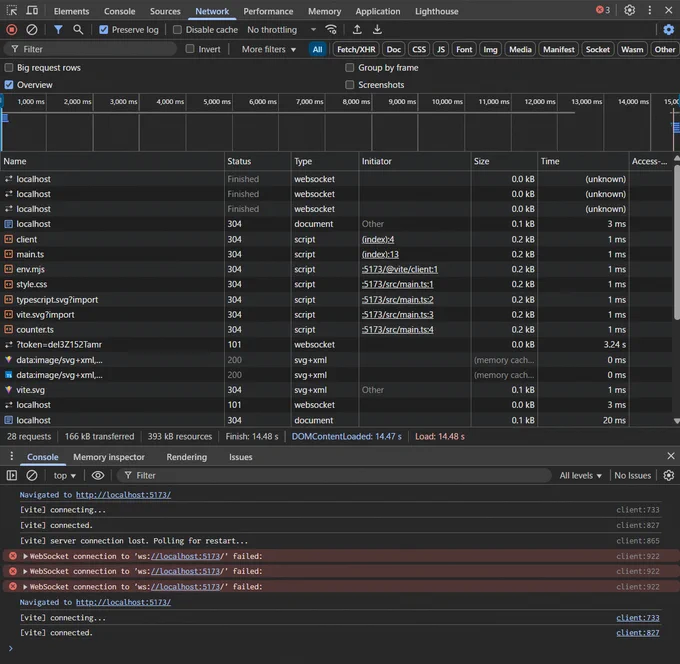680x664 pixels.
Task: Click the requests table vertical scrollbar
Action: pos(677,243)
